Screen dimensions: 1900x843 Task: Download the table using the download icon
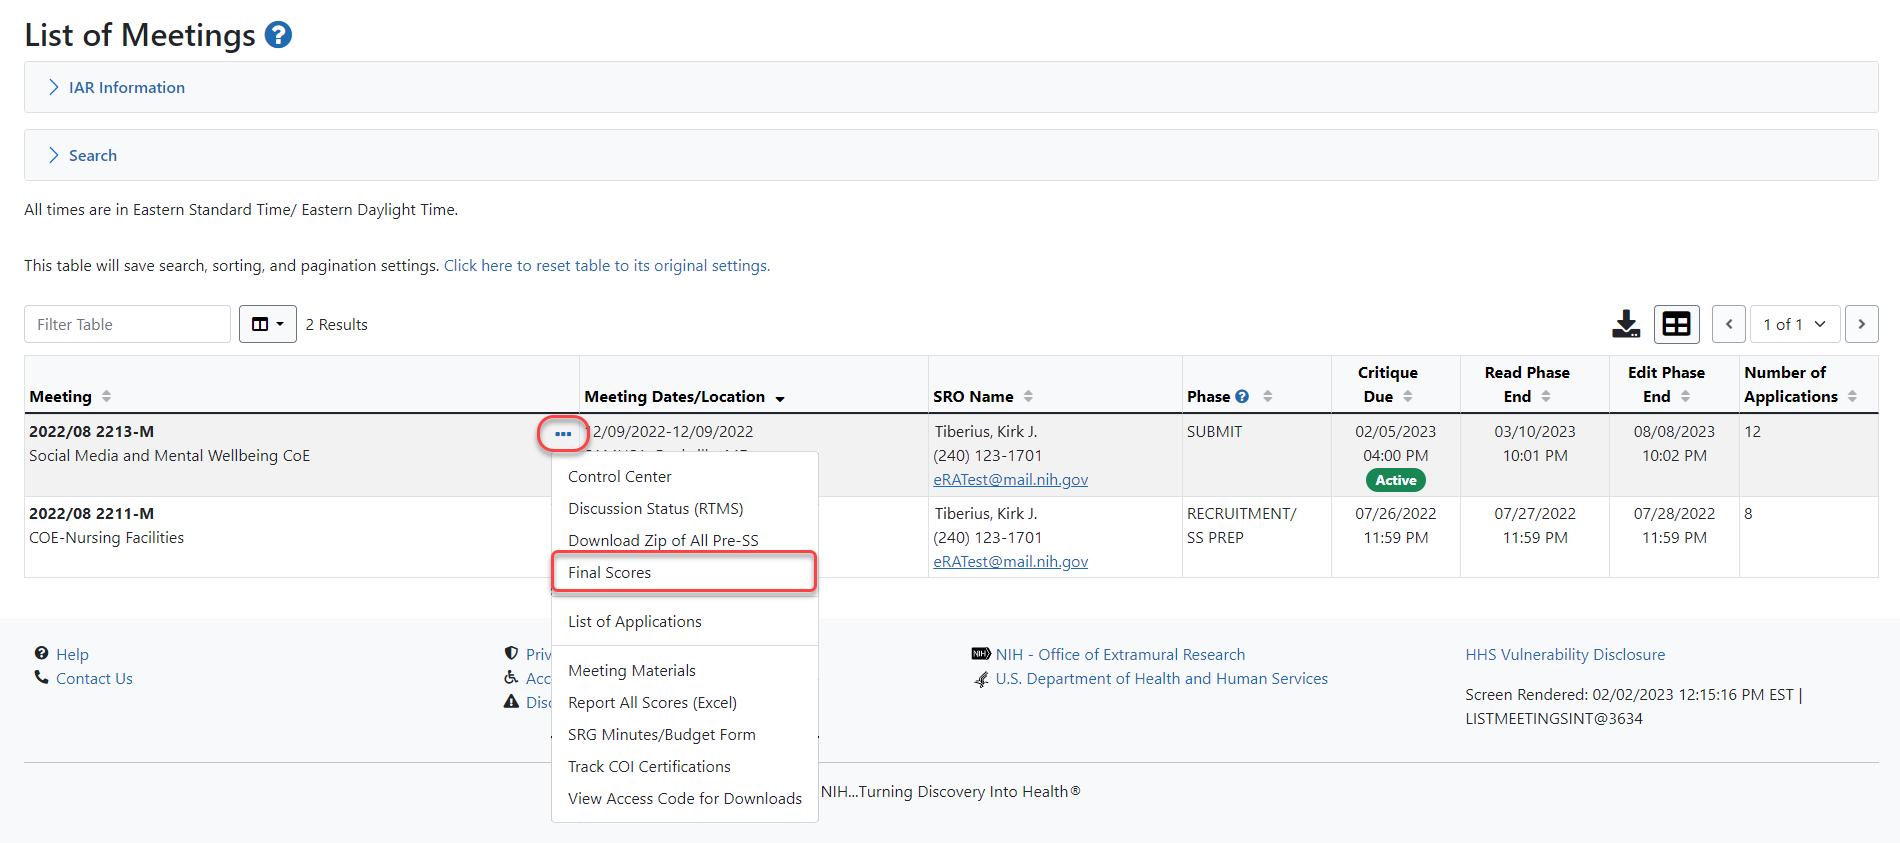point(1626,324)
